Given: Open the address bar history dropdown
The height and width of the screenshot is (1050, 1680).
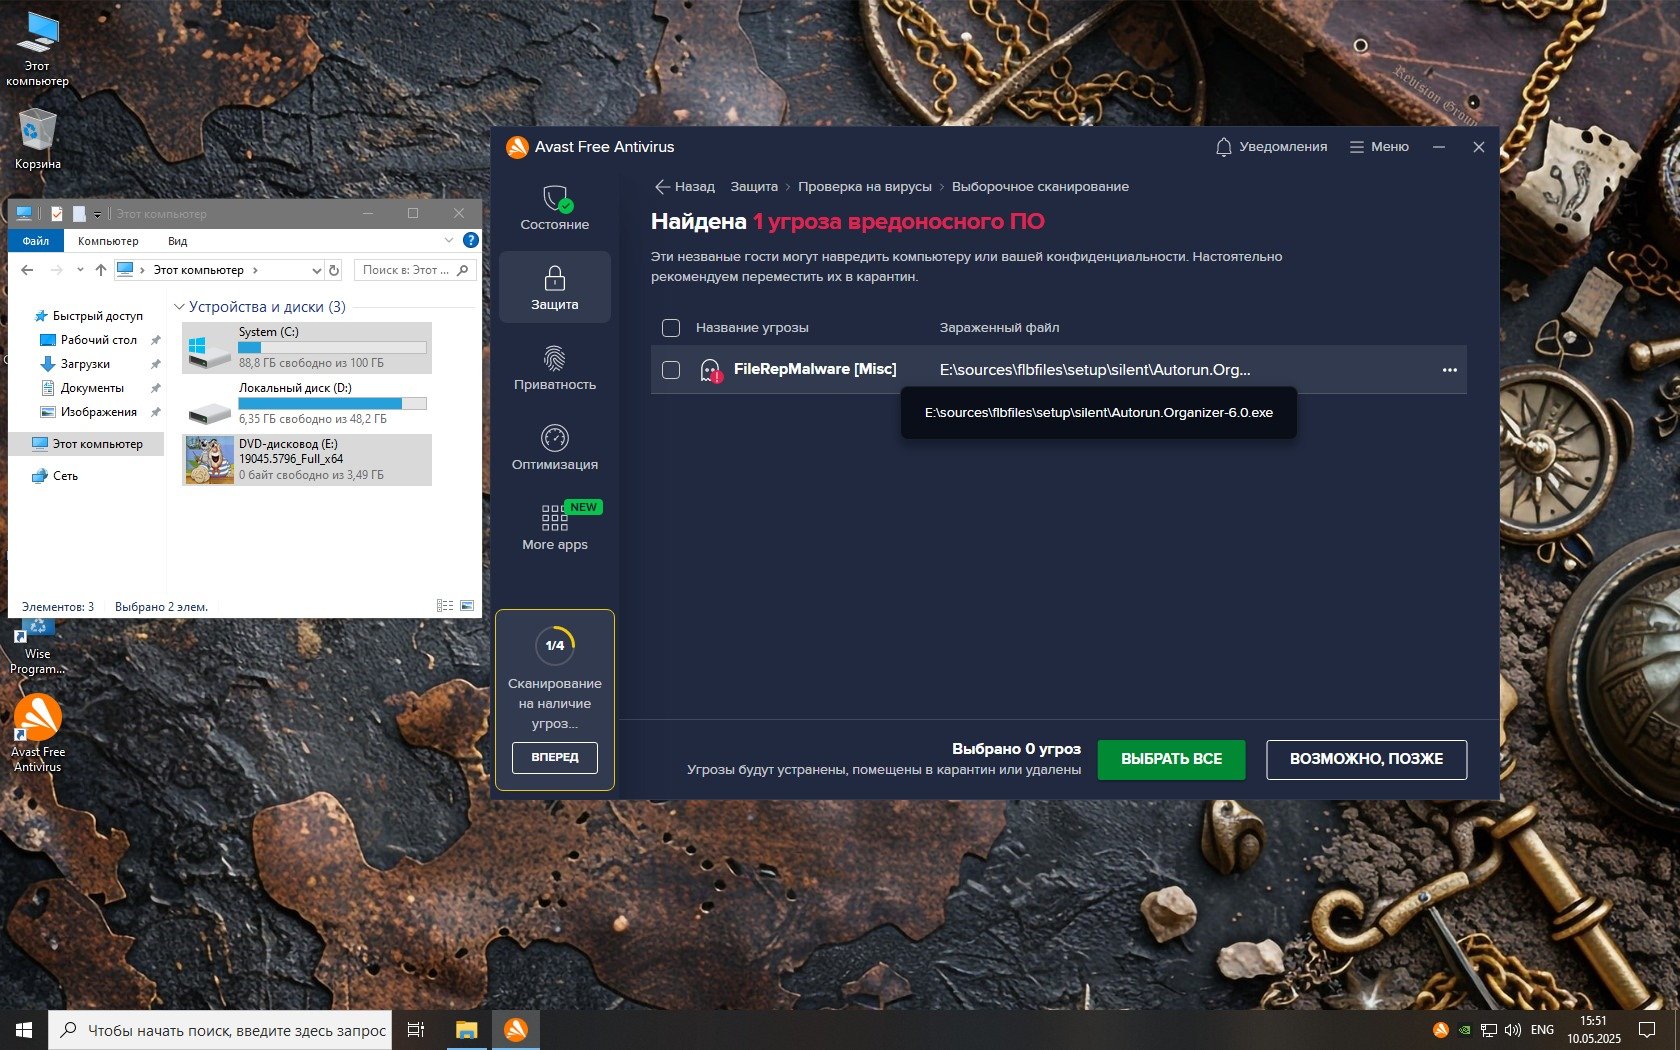Looking at the screenshot, I should [x=316, y=270].
